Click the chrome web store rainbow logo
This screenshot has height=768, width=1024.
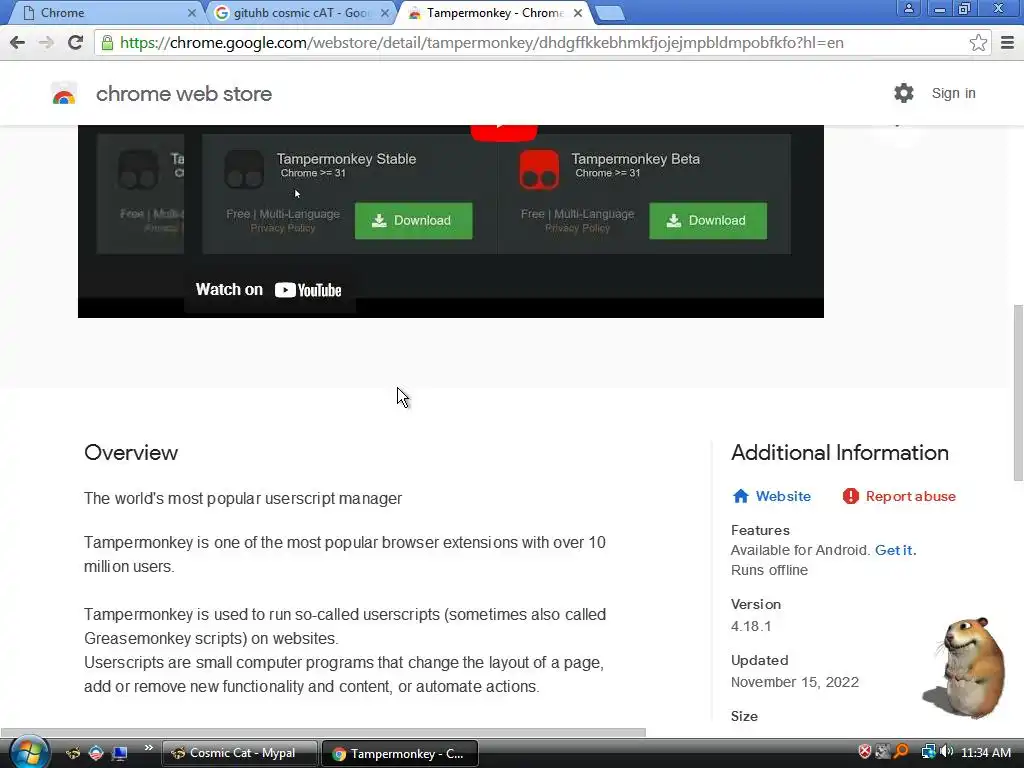[64, 93]
